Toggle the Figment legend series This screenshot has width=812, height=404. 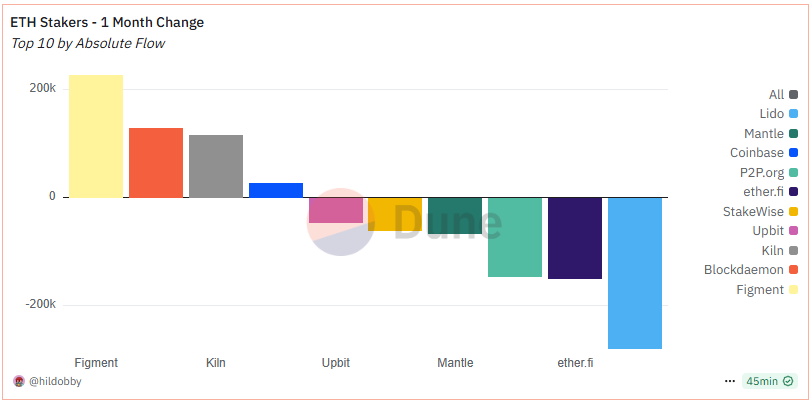[767, 290]
